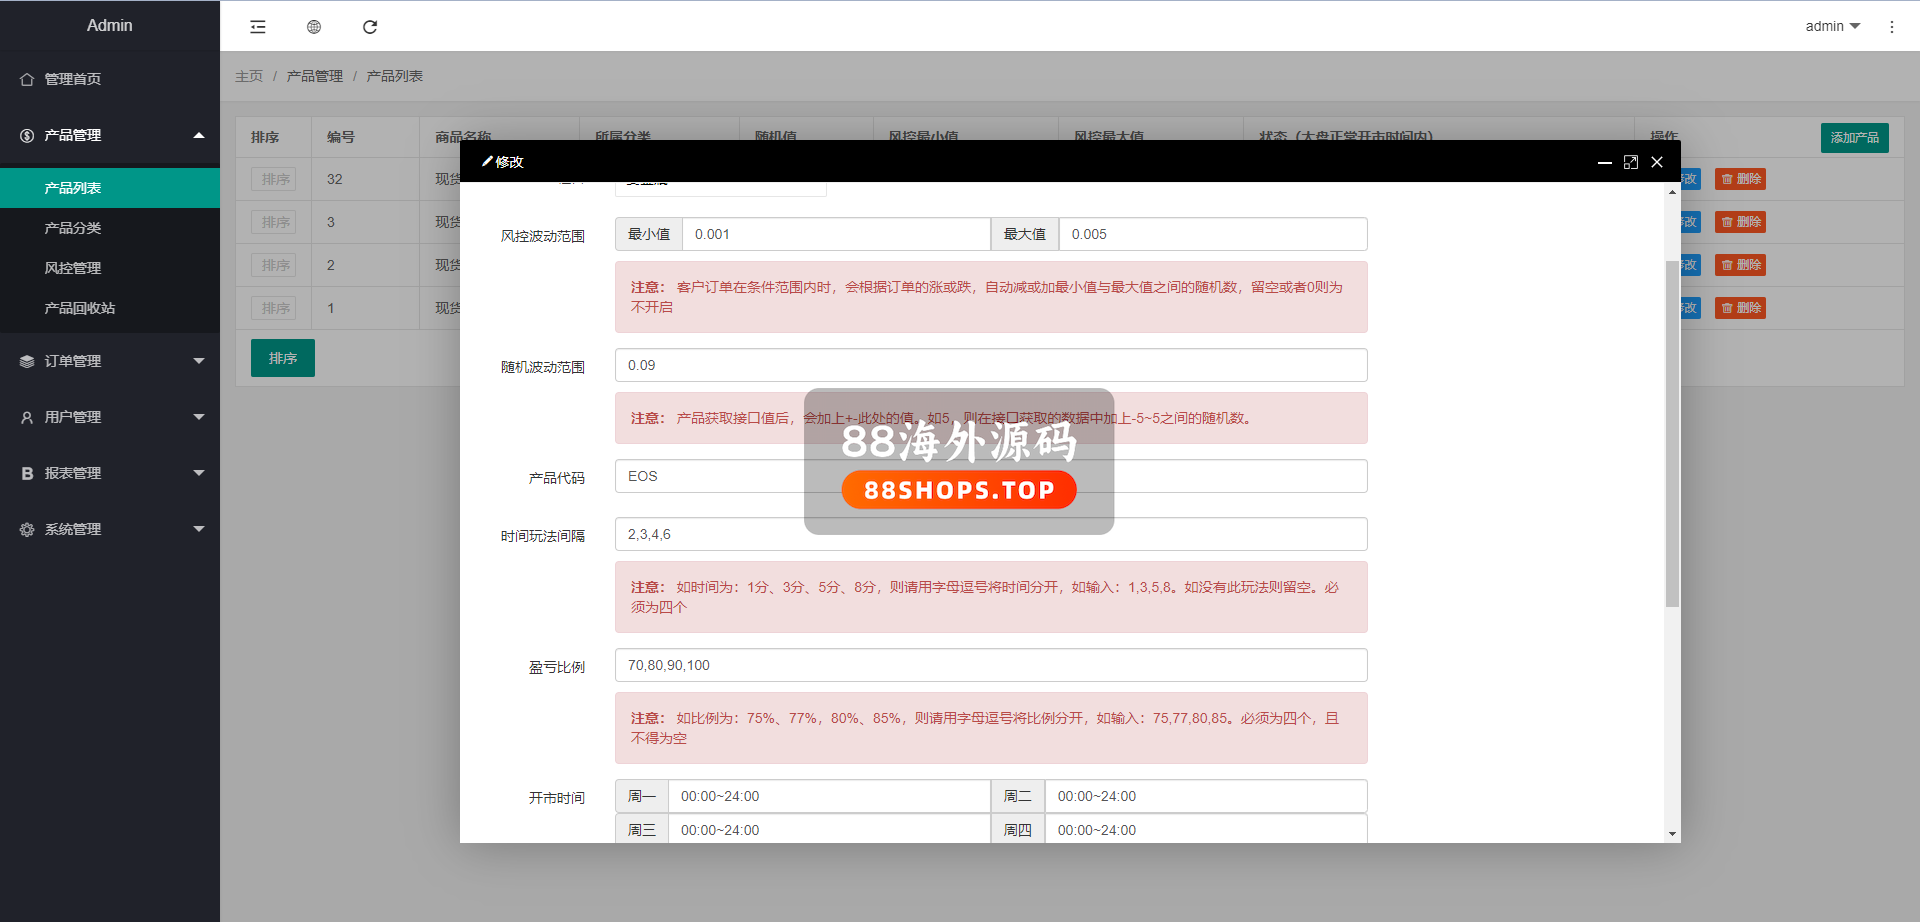The height and width of the screenshot is (922, 1920).
Task: Maximize the 修改 dialog window
Action: (x=1631, y=162)
